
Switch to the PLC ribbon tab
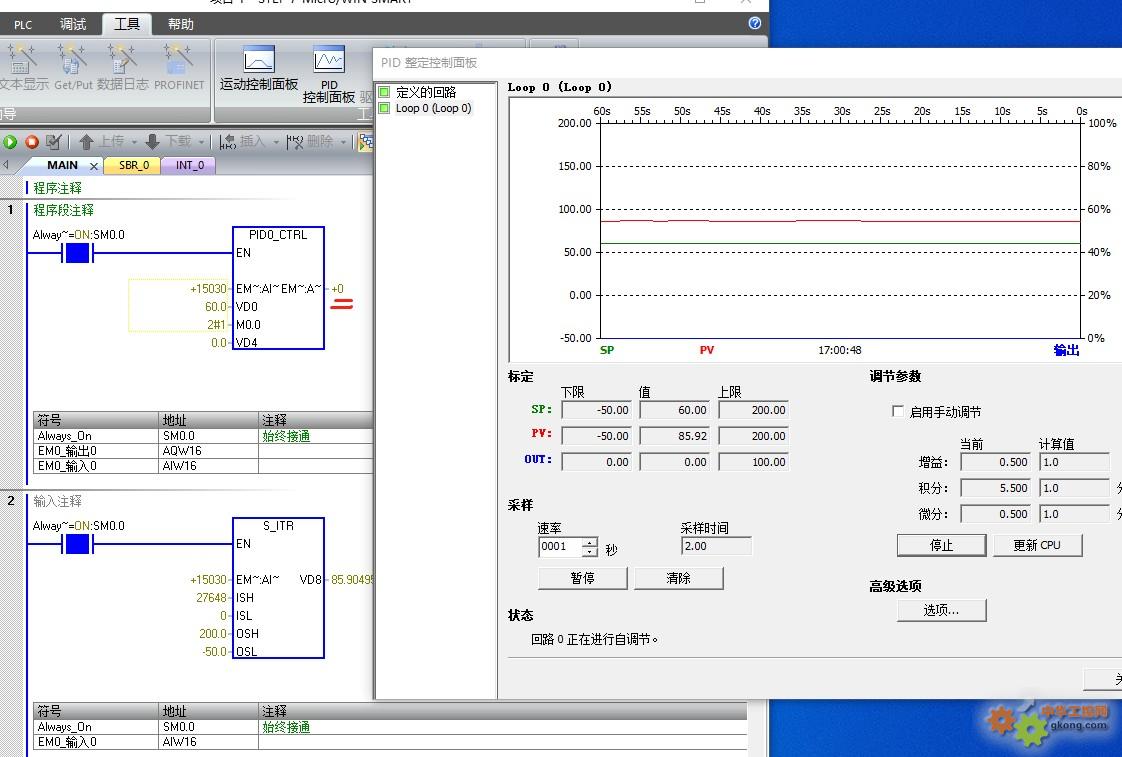pos(23,24)
